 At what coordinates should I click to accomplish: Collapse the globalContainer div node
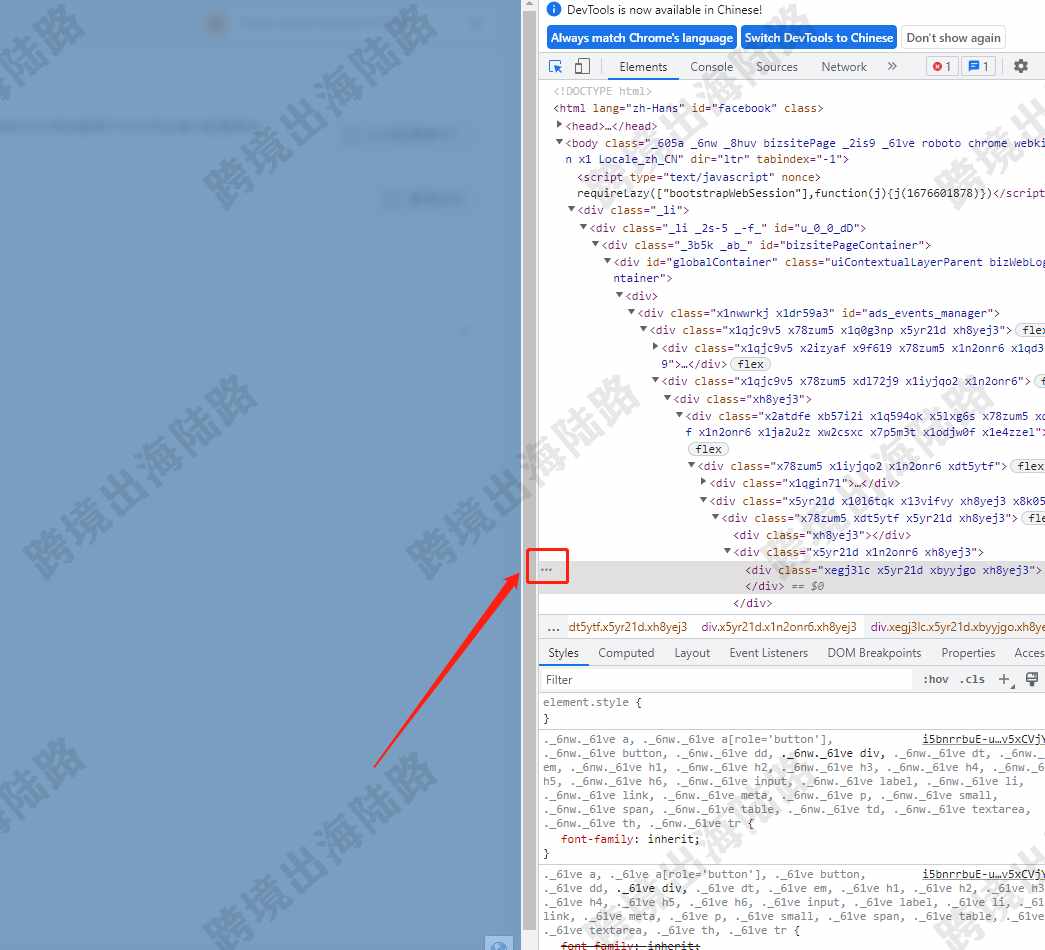608,261
